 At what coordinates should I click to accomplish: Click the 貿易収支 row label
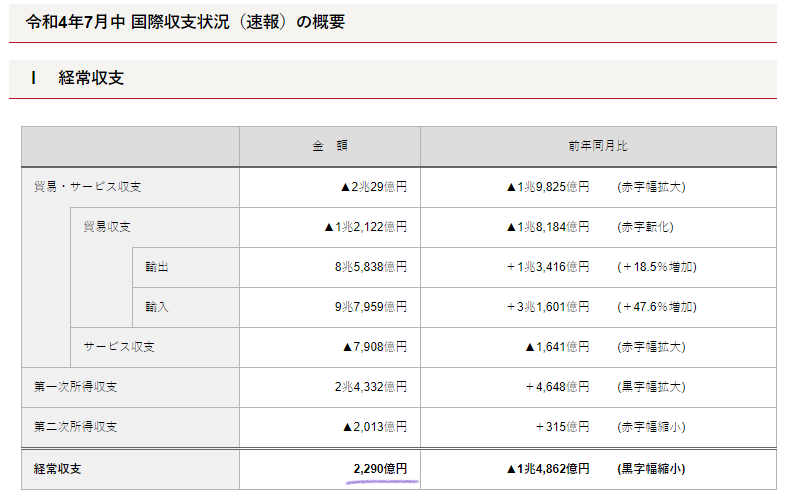click(x=106, y=227)
